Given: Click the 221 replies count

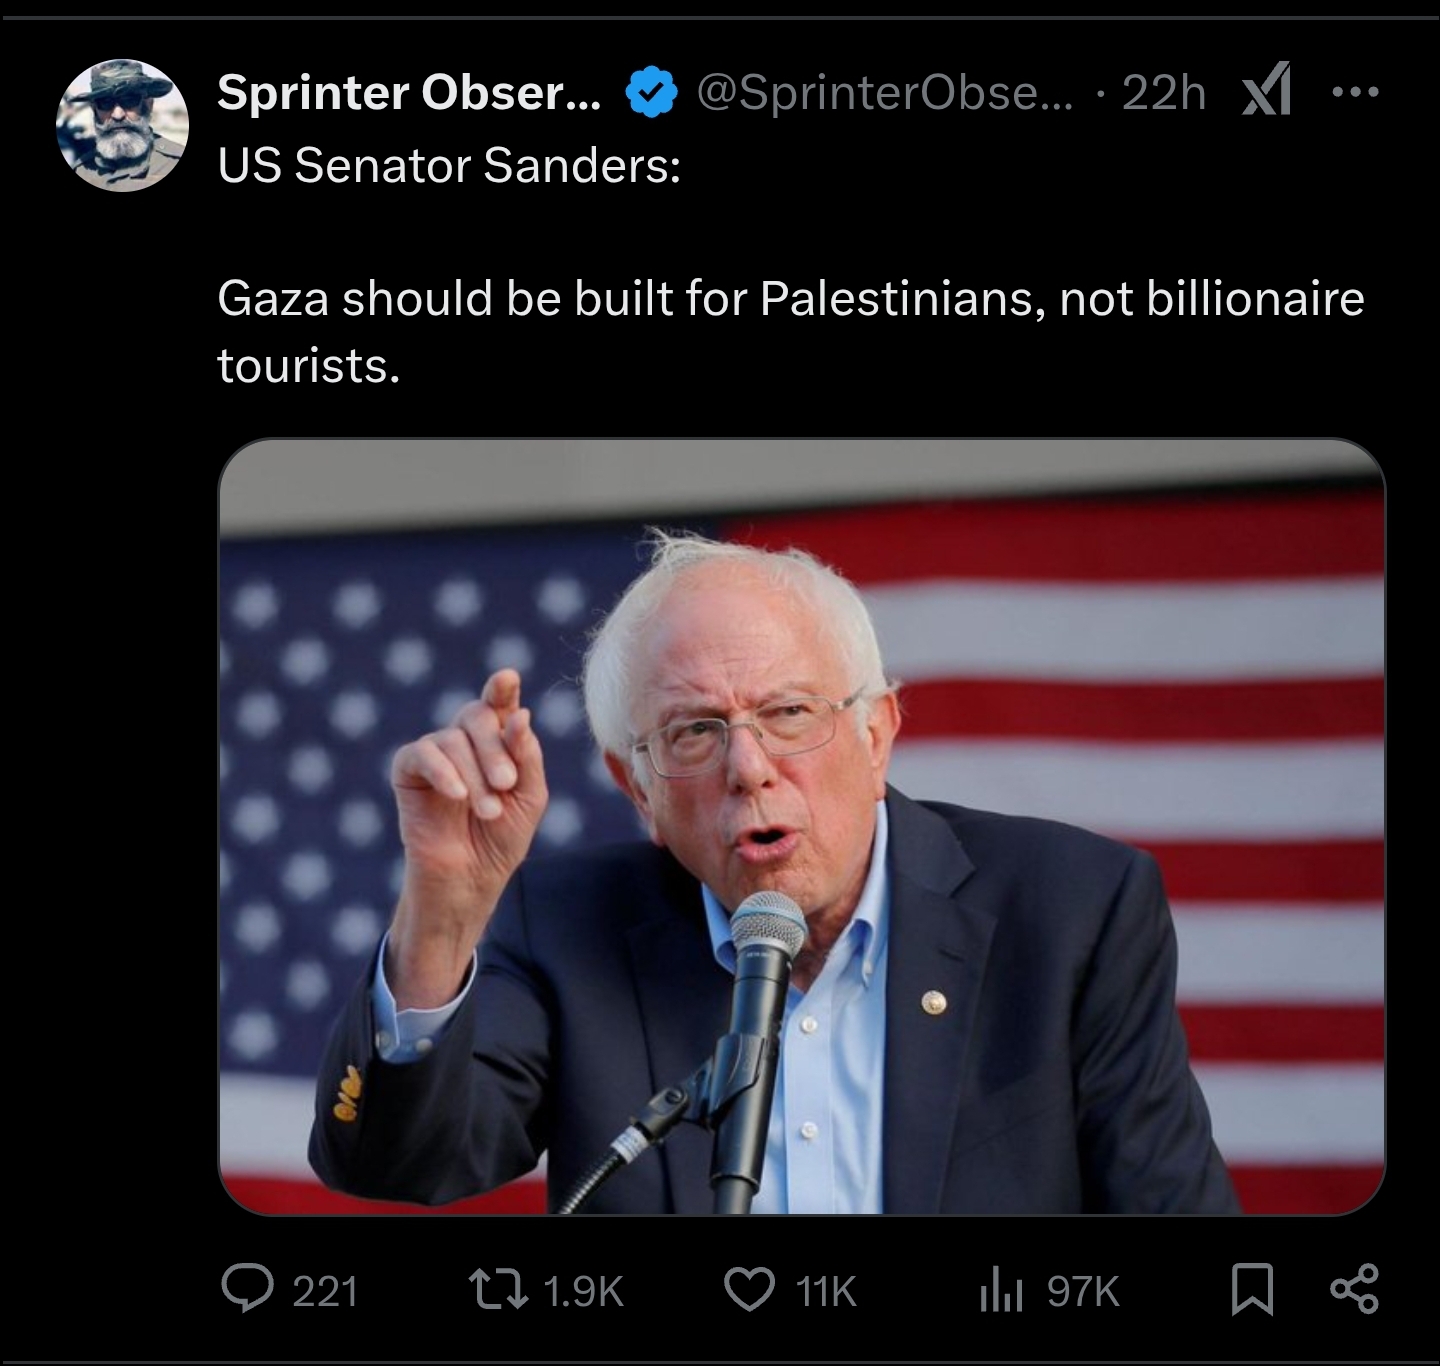Looking at the screenshot, I should pos(325,1291).
